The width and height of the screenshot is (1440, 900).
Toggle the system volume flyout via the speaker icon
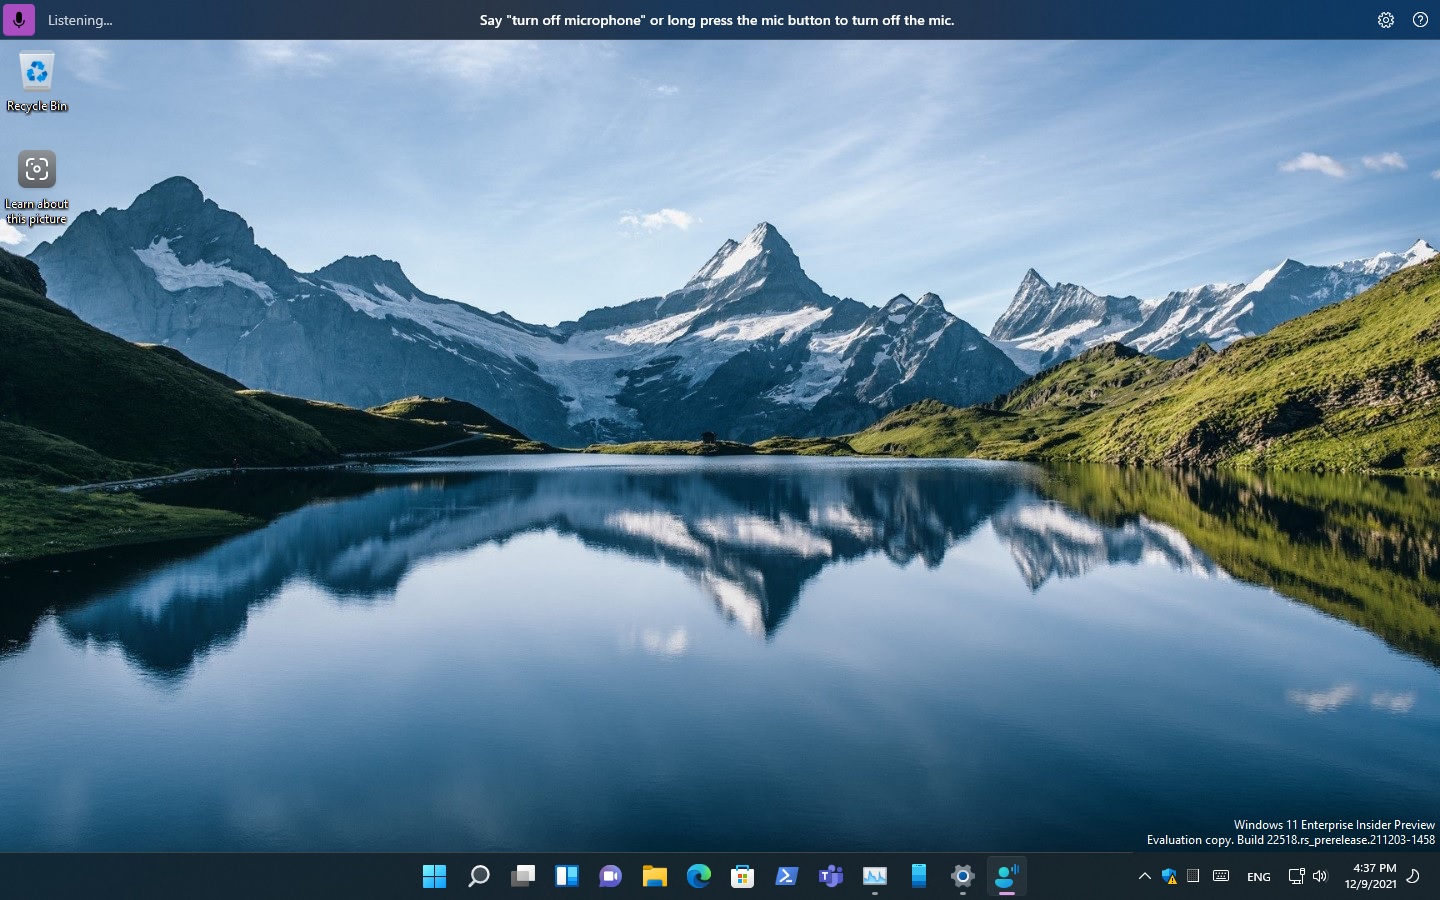point(1319,876)
